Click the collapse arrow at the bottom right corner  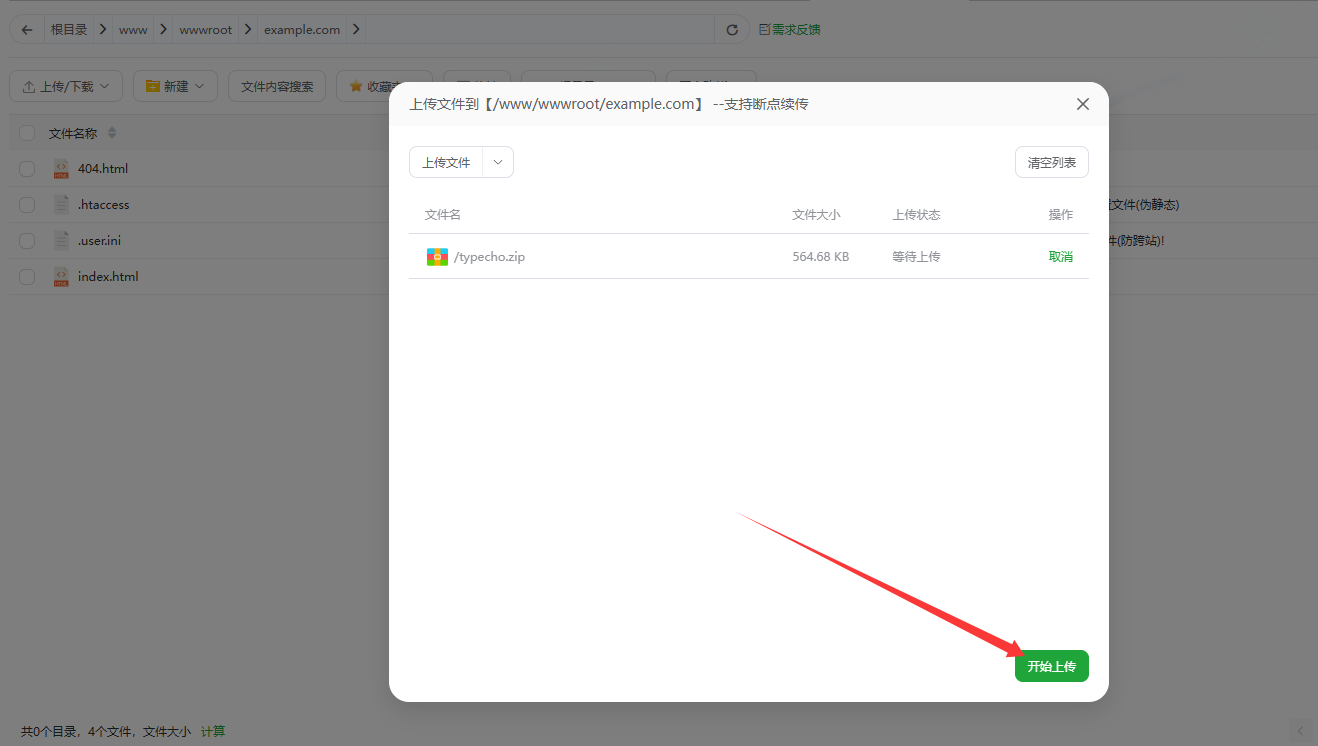[1300, 731]
